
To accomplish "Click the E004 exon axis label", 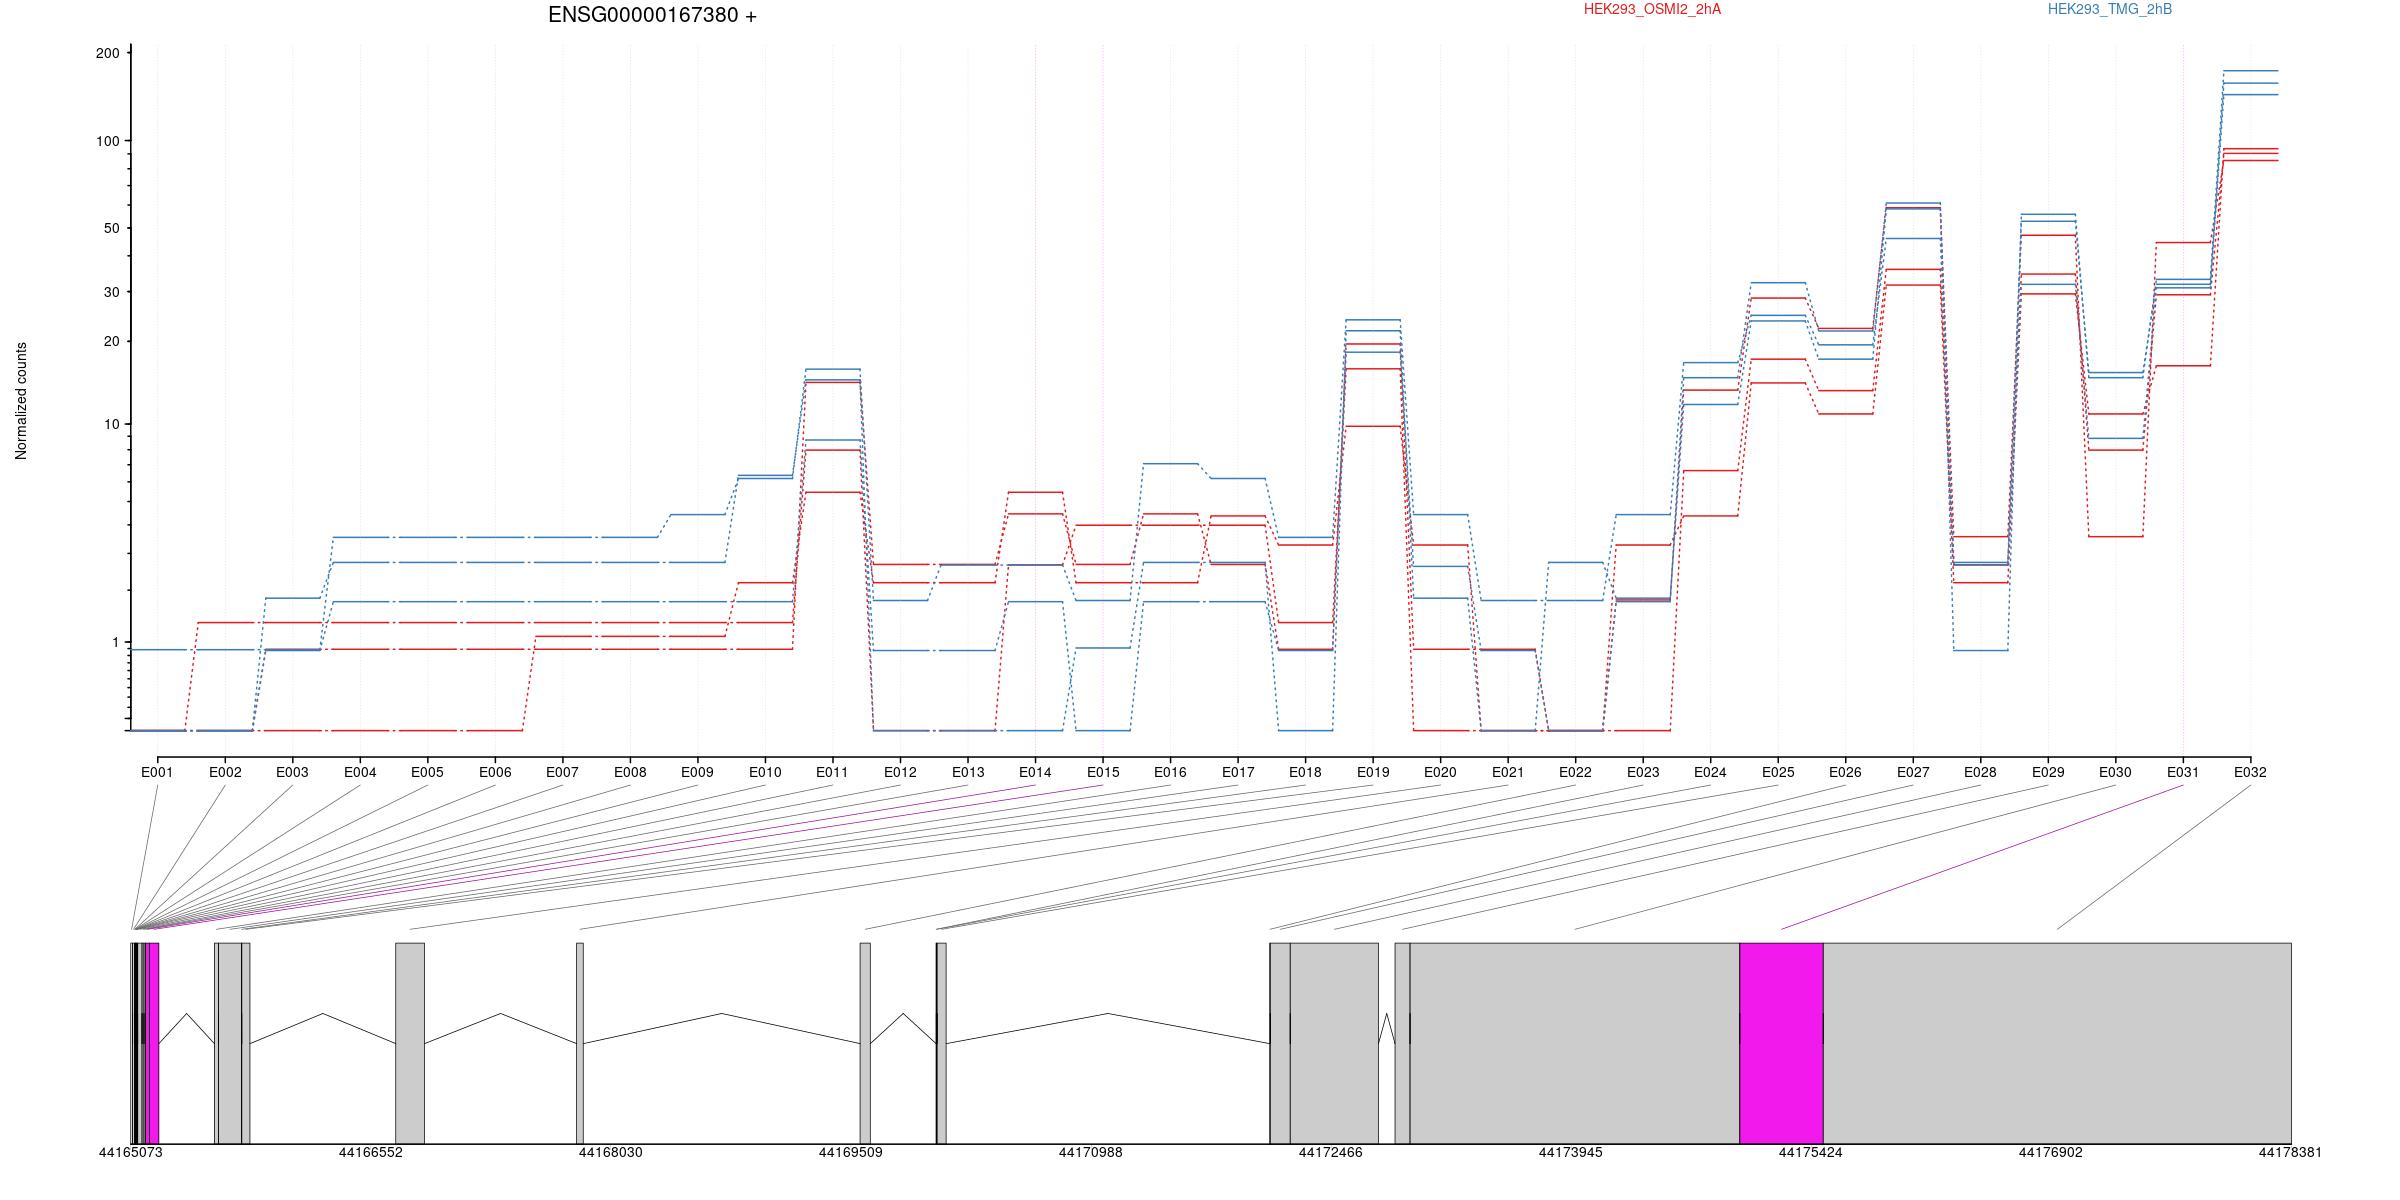I will [360, 772].
